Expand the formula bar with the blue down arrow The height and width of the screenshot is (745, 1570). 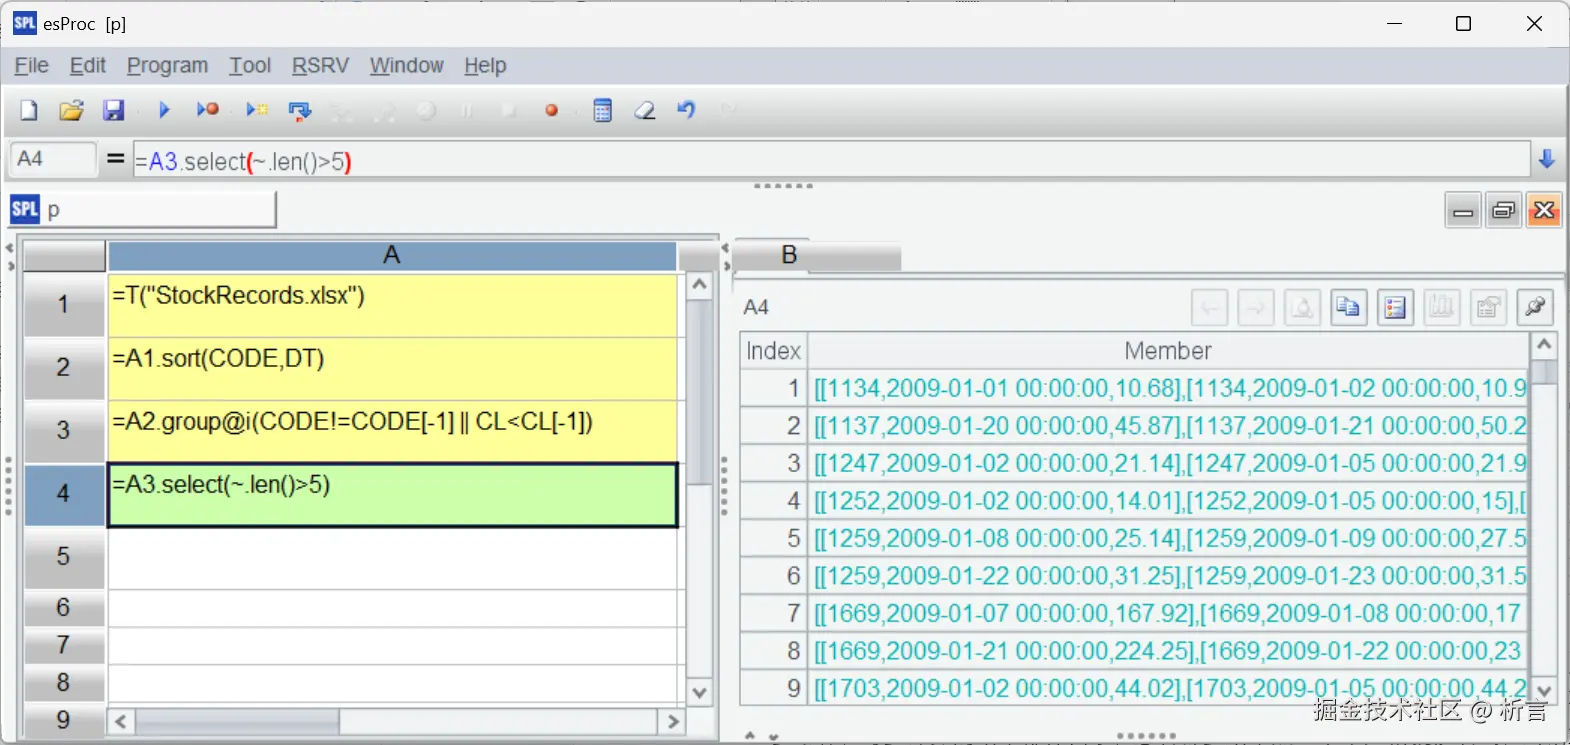coord(1547,159)
